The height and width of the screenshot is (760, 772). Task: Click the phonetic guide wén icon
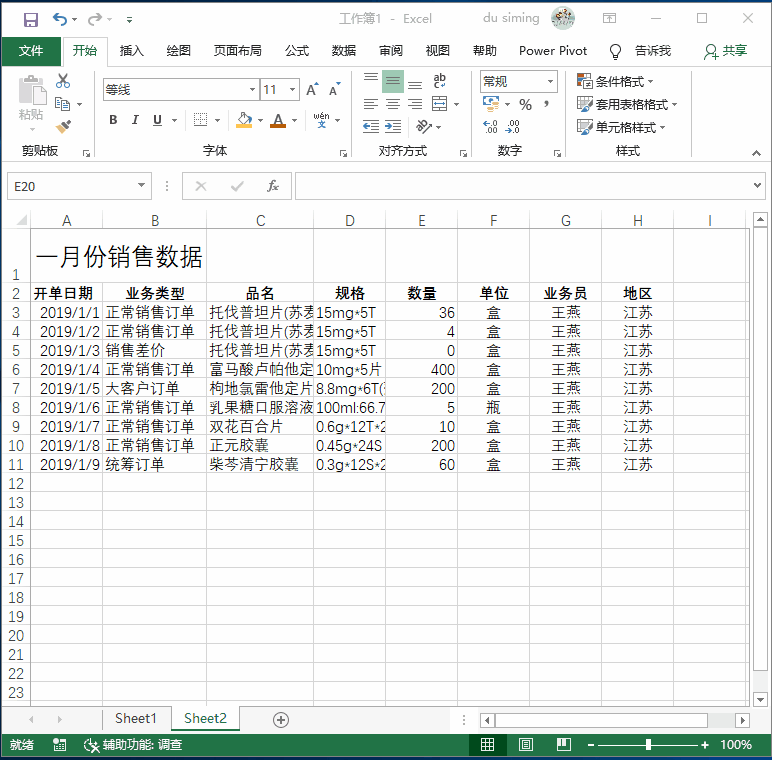[x=322, y=120]
